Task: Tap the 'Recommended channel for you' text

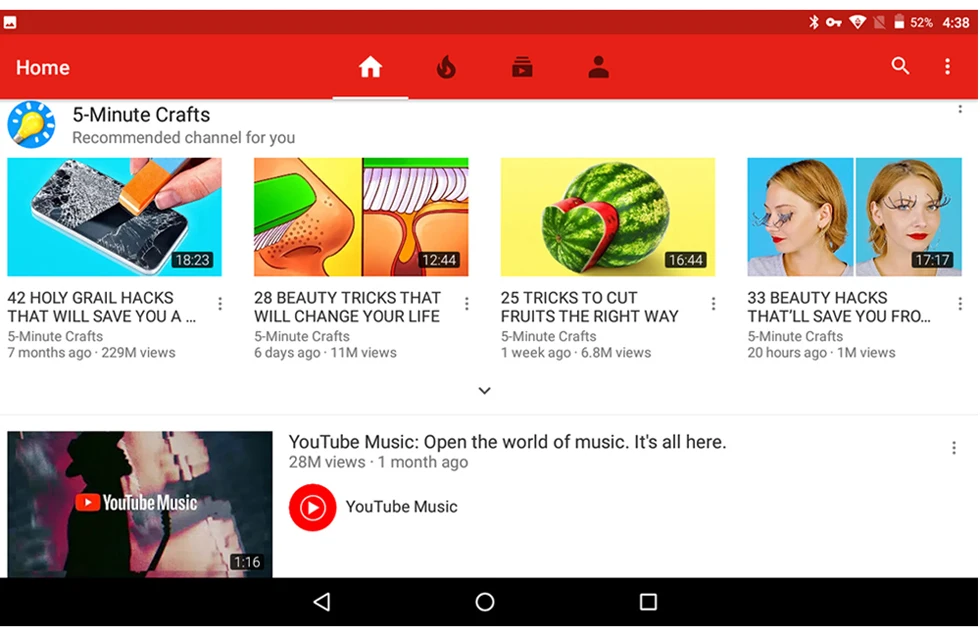Action: [184, 137]
